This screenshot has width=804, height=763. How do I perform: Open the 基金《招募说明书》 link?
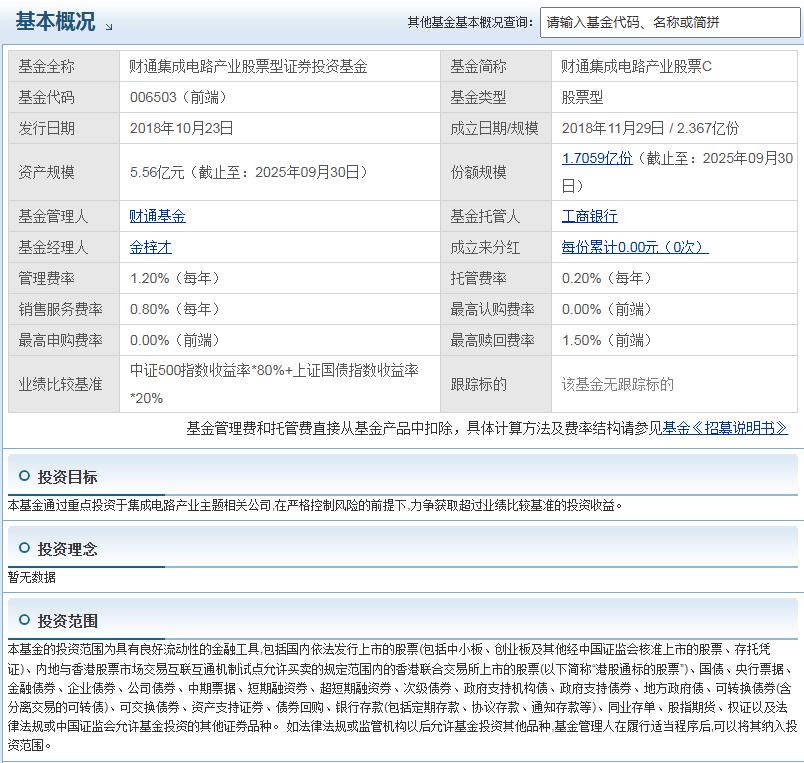[x=725, y=428]
